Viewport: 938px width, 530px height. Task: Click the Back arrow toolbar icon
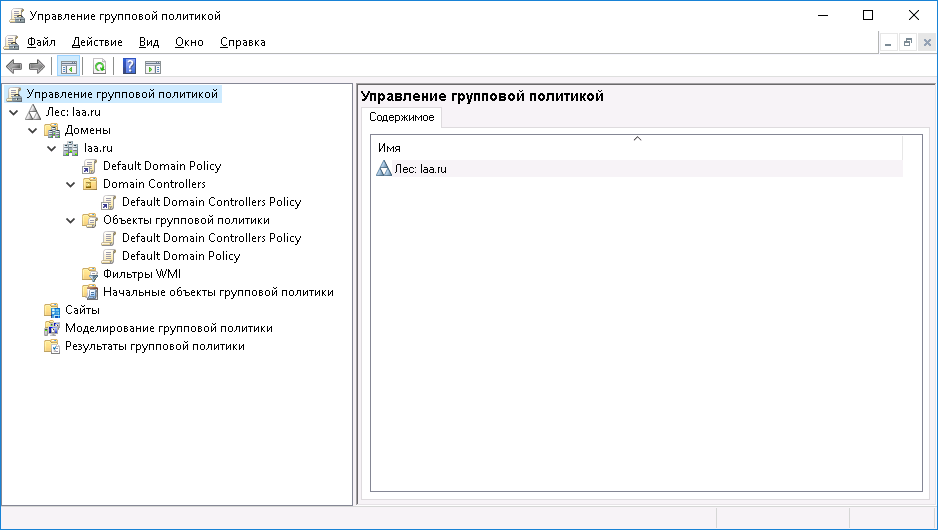pyautogui.click(x=14, y=67)
